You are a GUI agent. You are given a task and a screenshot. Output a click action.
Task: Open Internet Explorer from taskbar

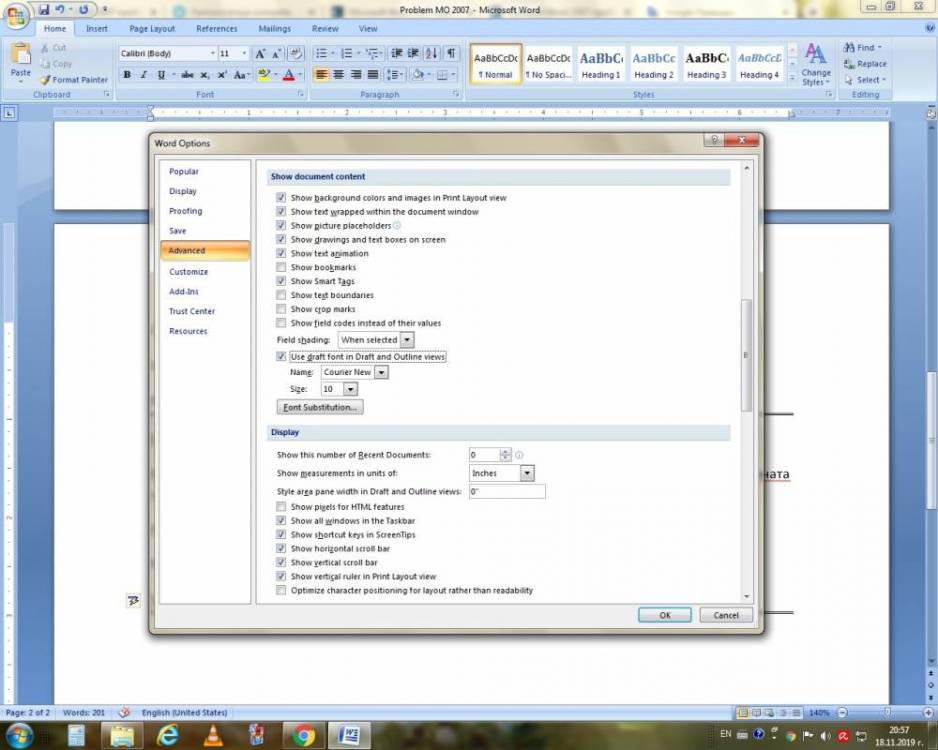(x=168, y=735)
